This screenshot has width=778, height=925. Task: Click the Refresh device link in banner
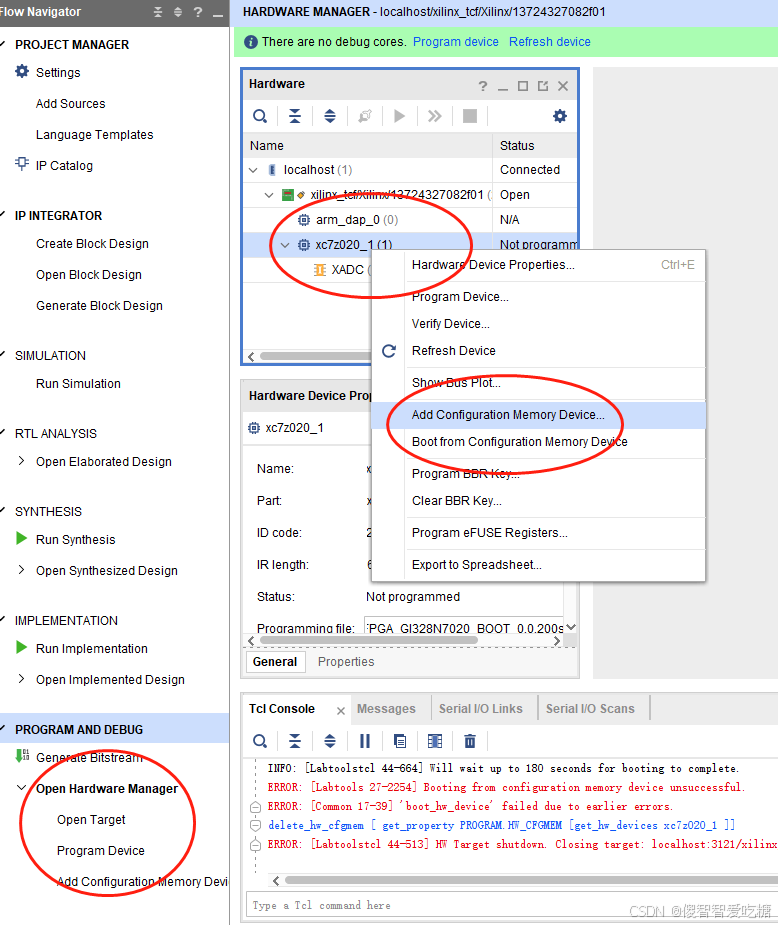coord(550,42)
